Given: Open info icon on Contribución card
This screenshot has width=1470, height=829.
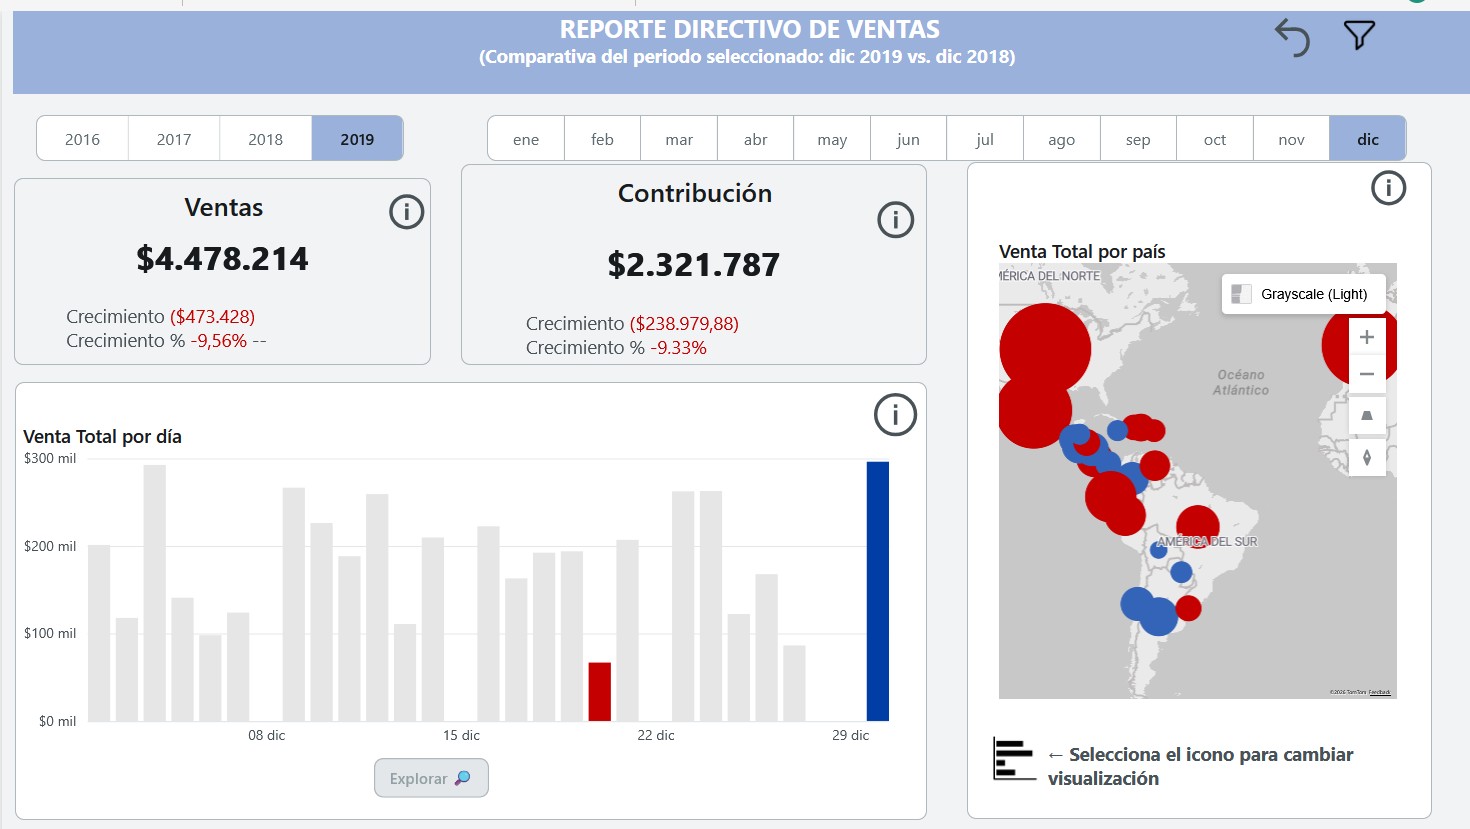Looking at the screenshot, I should tap(895, 220).
